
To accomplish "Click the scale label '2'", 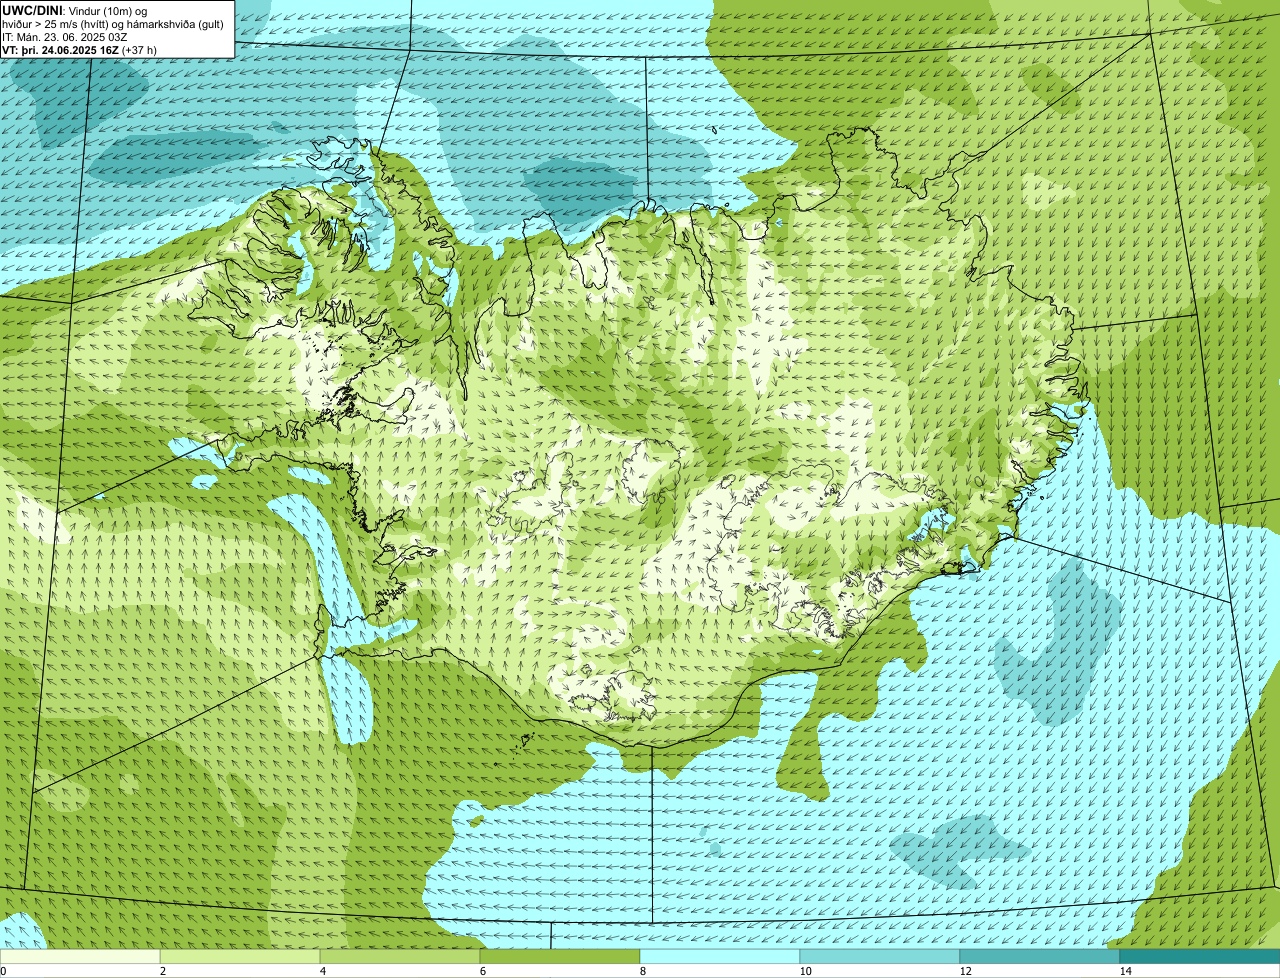I will [162, 971].
